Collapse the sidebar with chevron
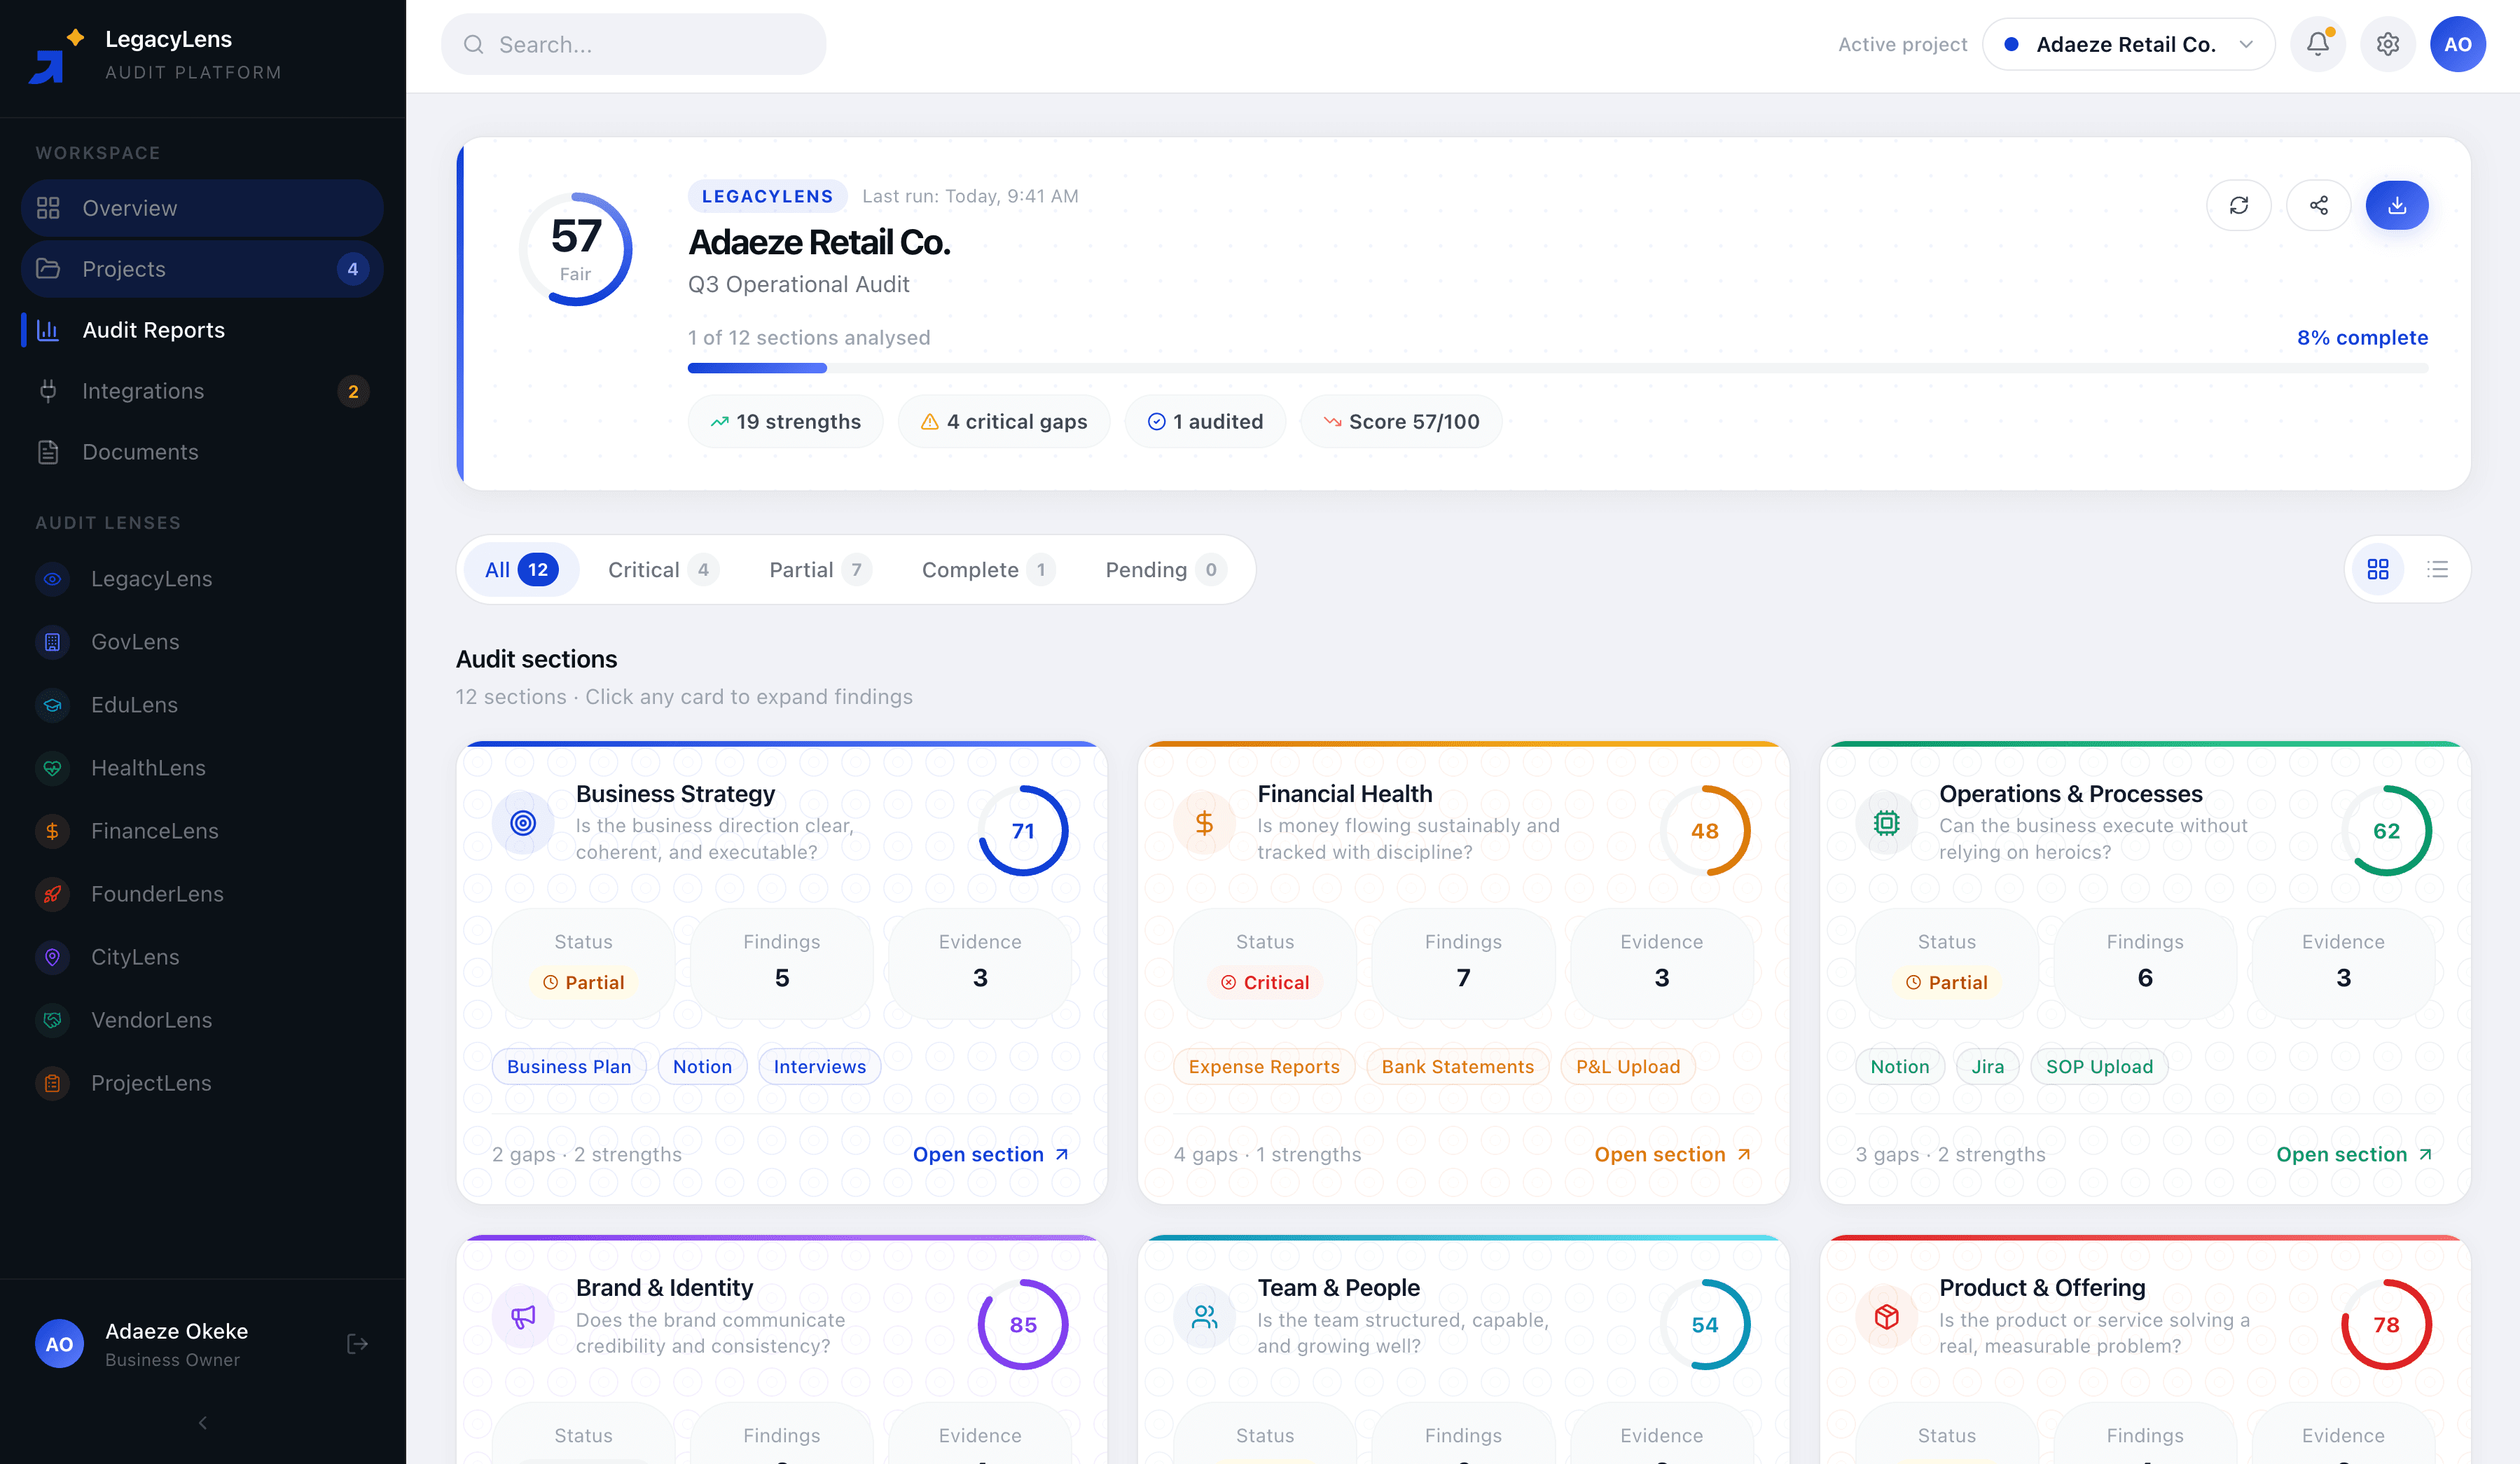 [x=203, y=1423]
